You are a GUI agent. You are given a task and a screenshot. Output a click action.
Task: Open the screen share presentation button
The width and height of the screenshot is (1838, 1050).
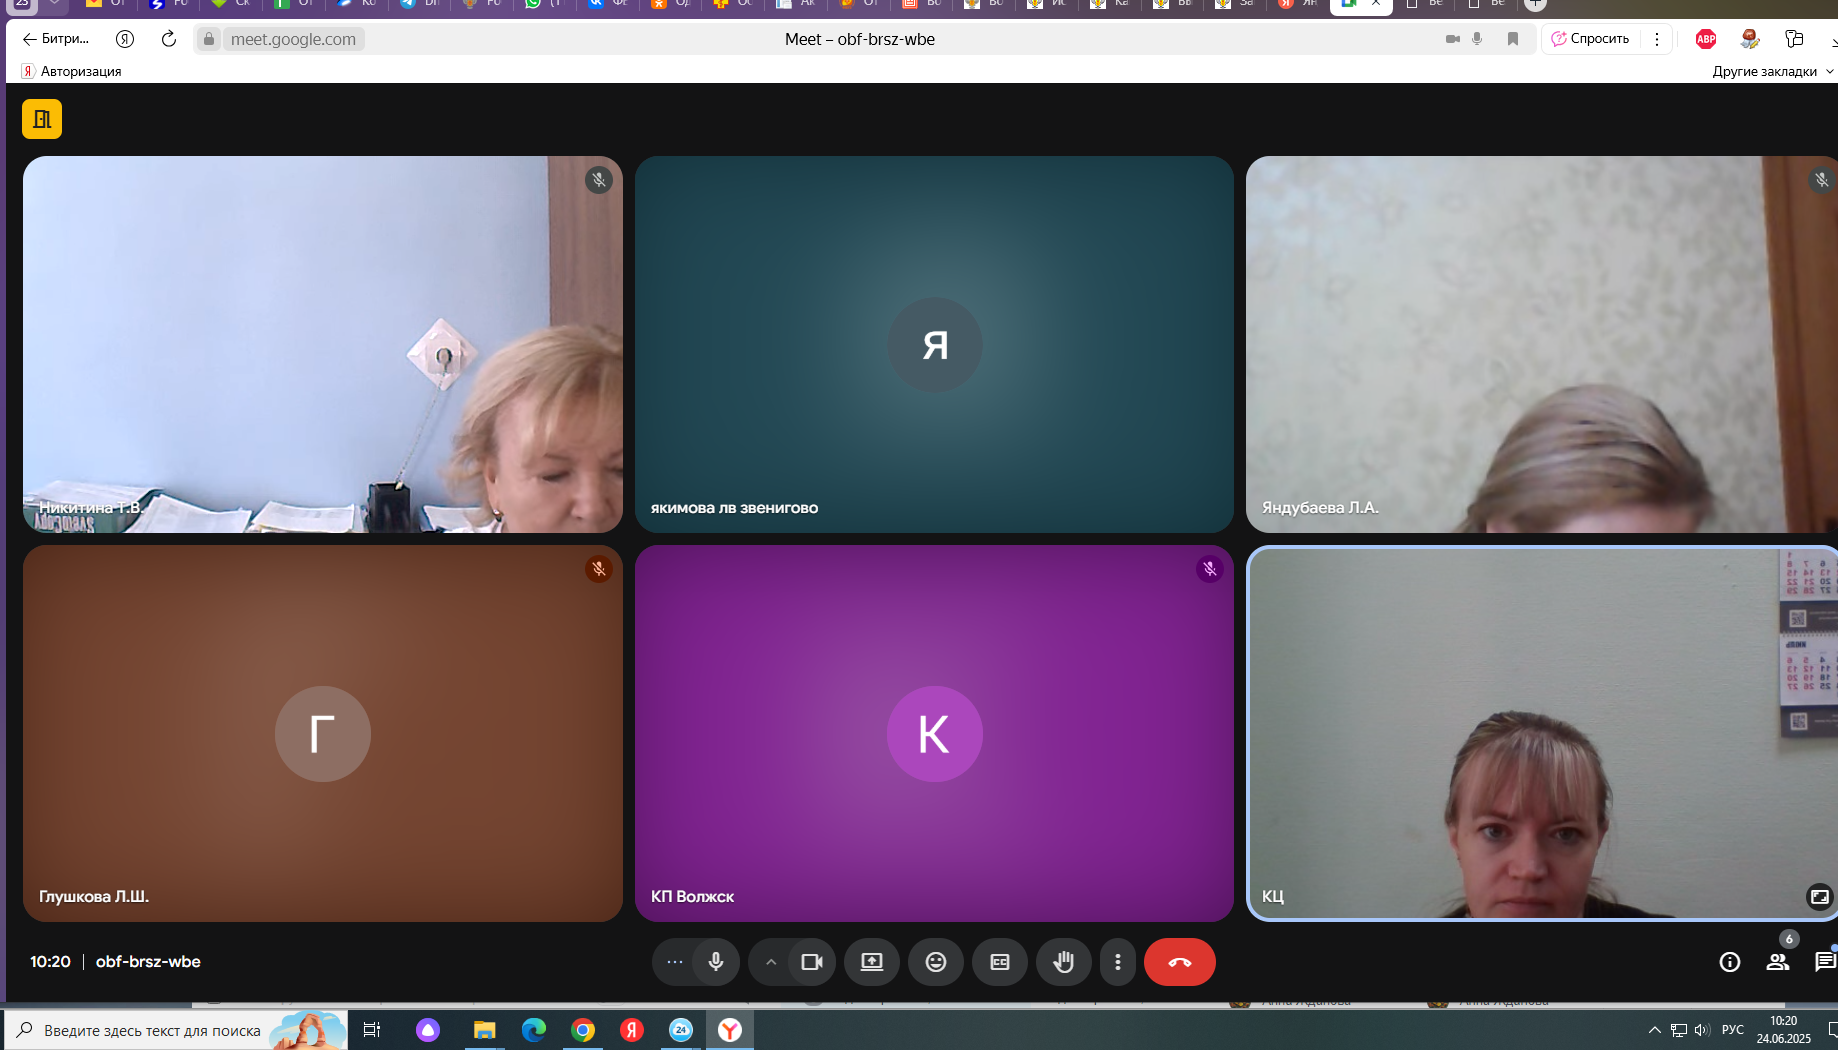(871, 962)
